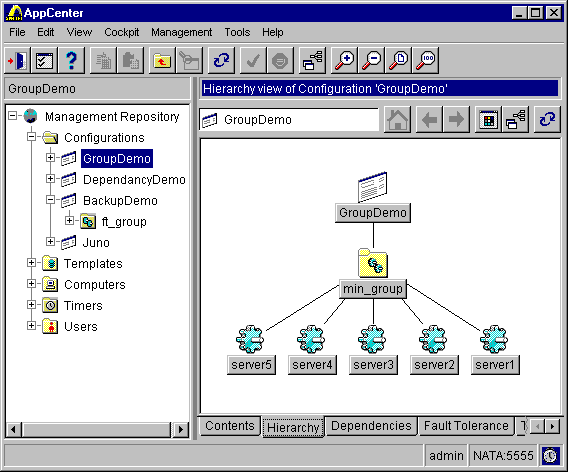The width and height of the screenshot is (568, 472).
Task: Click the blue question mark help icon
Action: pyautogui.click(x=71, y=60)
